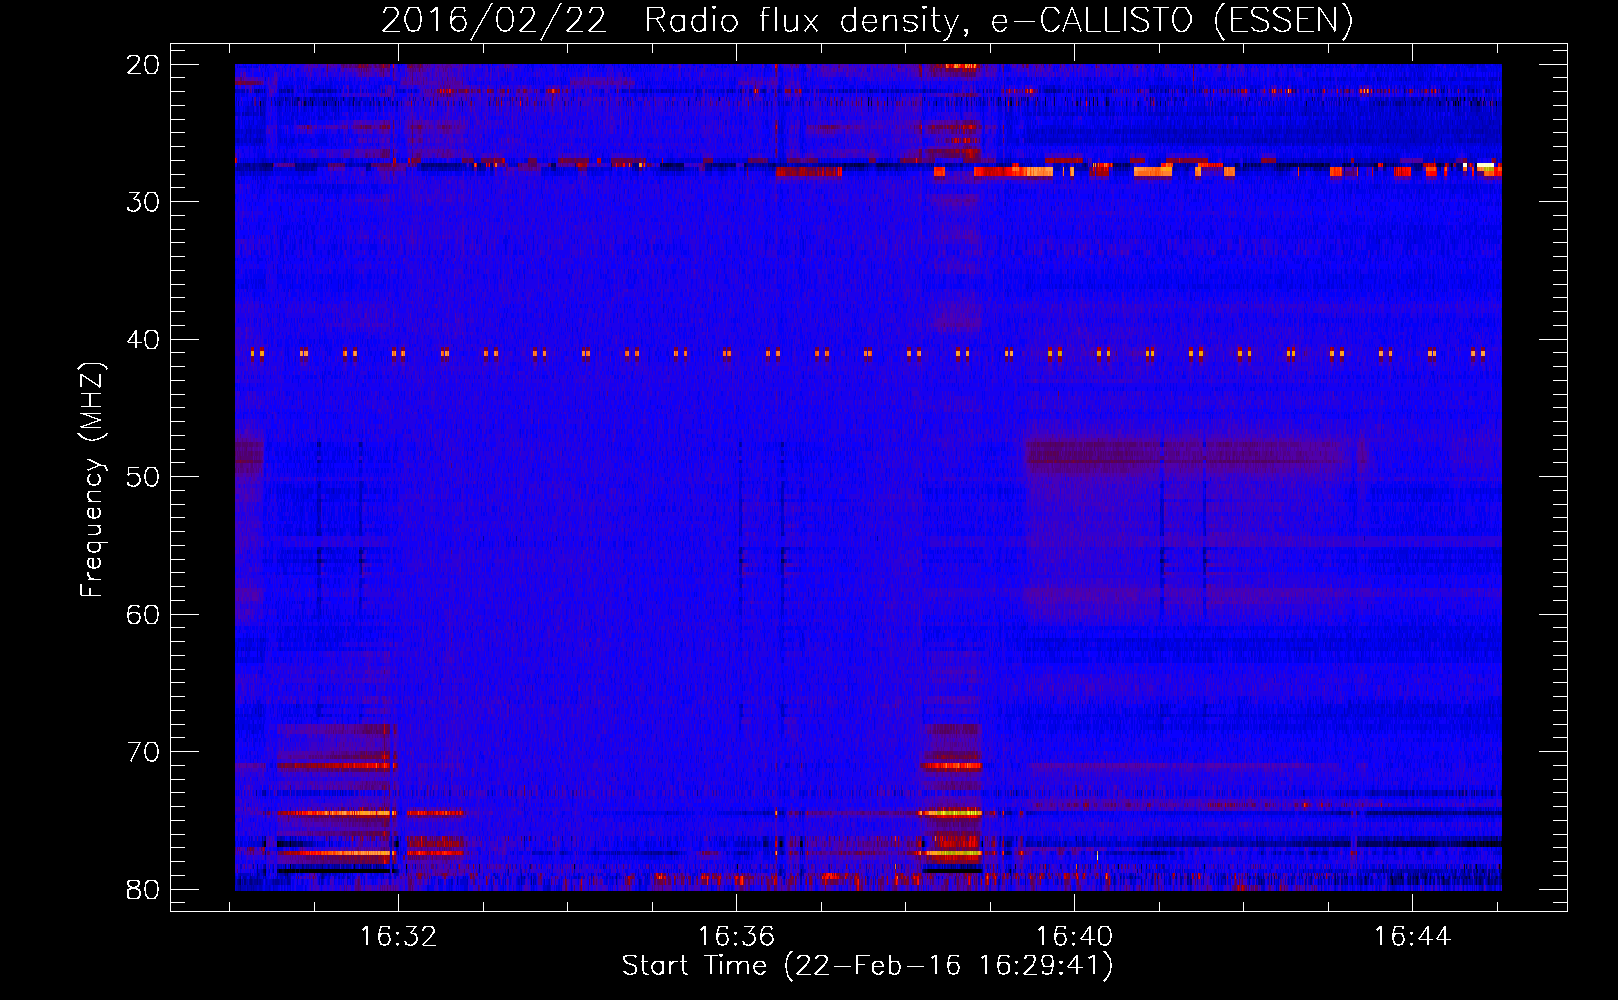1618x1000 pixels.
Task: Click the 80 MHz frequency tick label
Action: point(143,890)
